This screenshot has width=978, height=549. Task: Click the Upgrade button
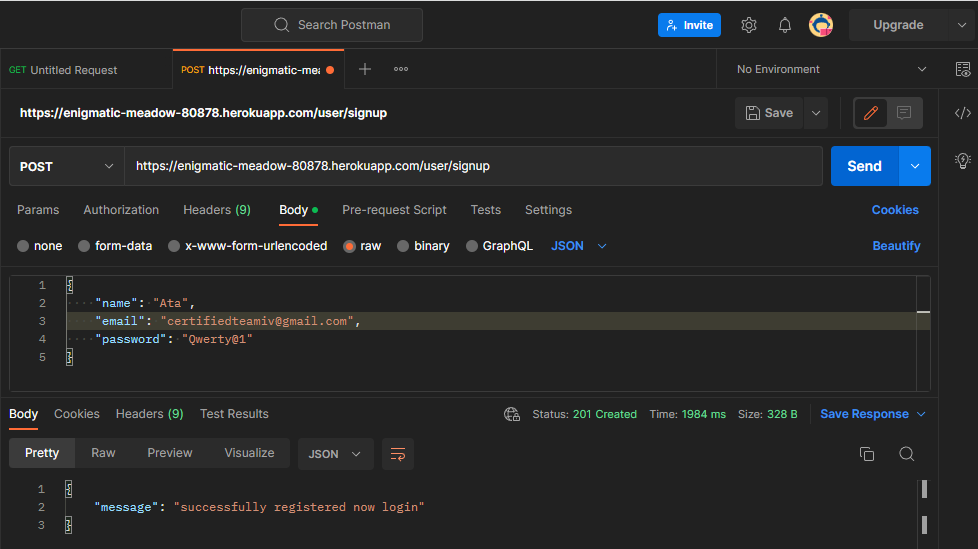[898, 25]
